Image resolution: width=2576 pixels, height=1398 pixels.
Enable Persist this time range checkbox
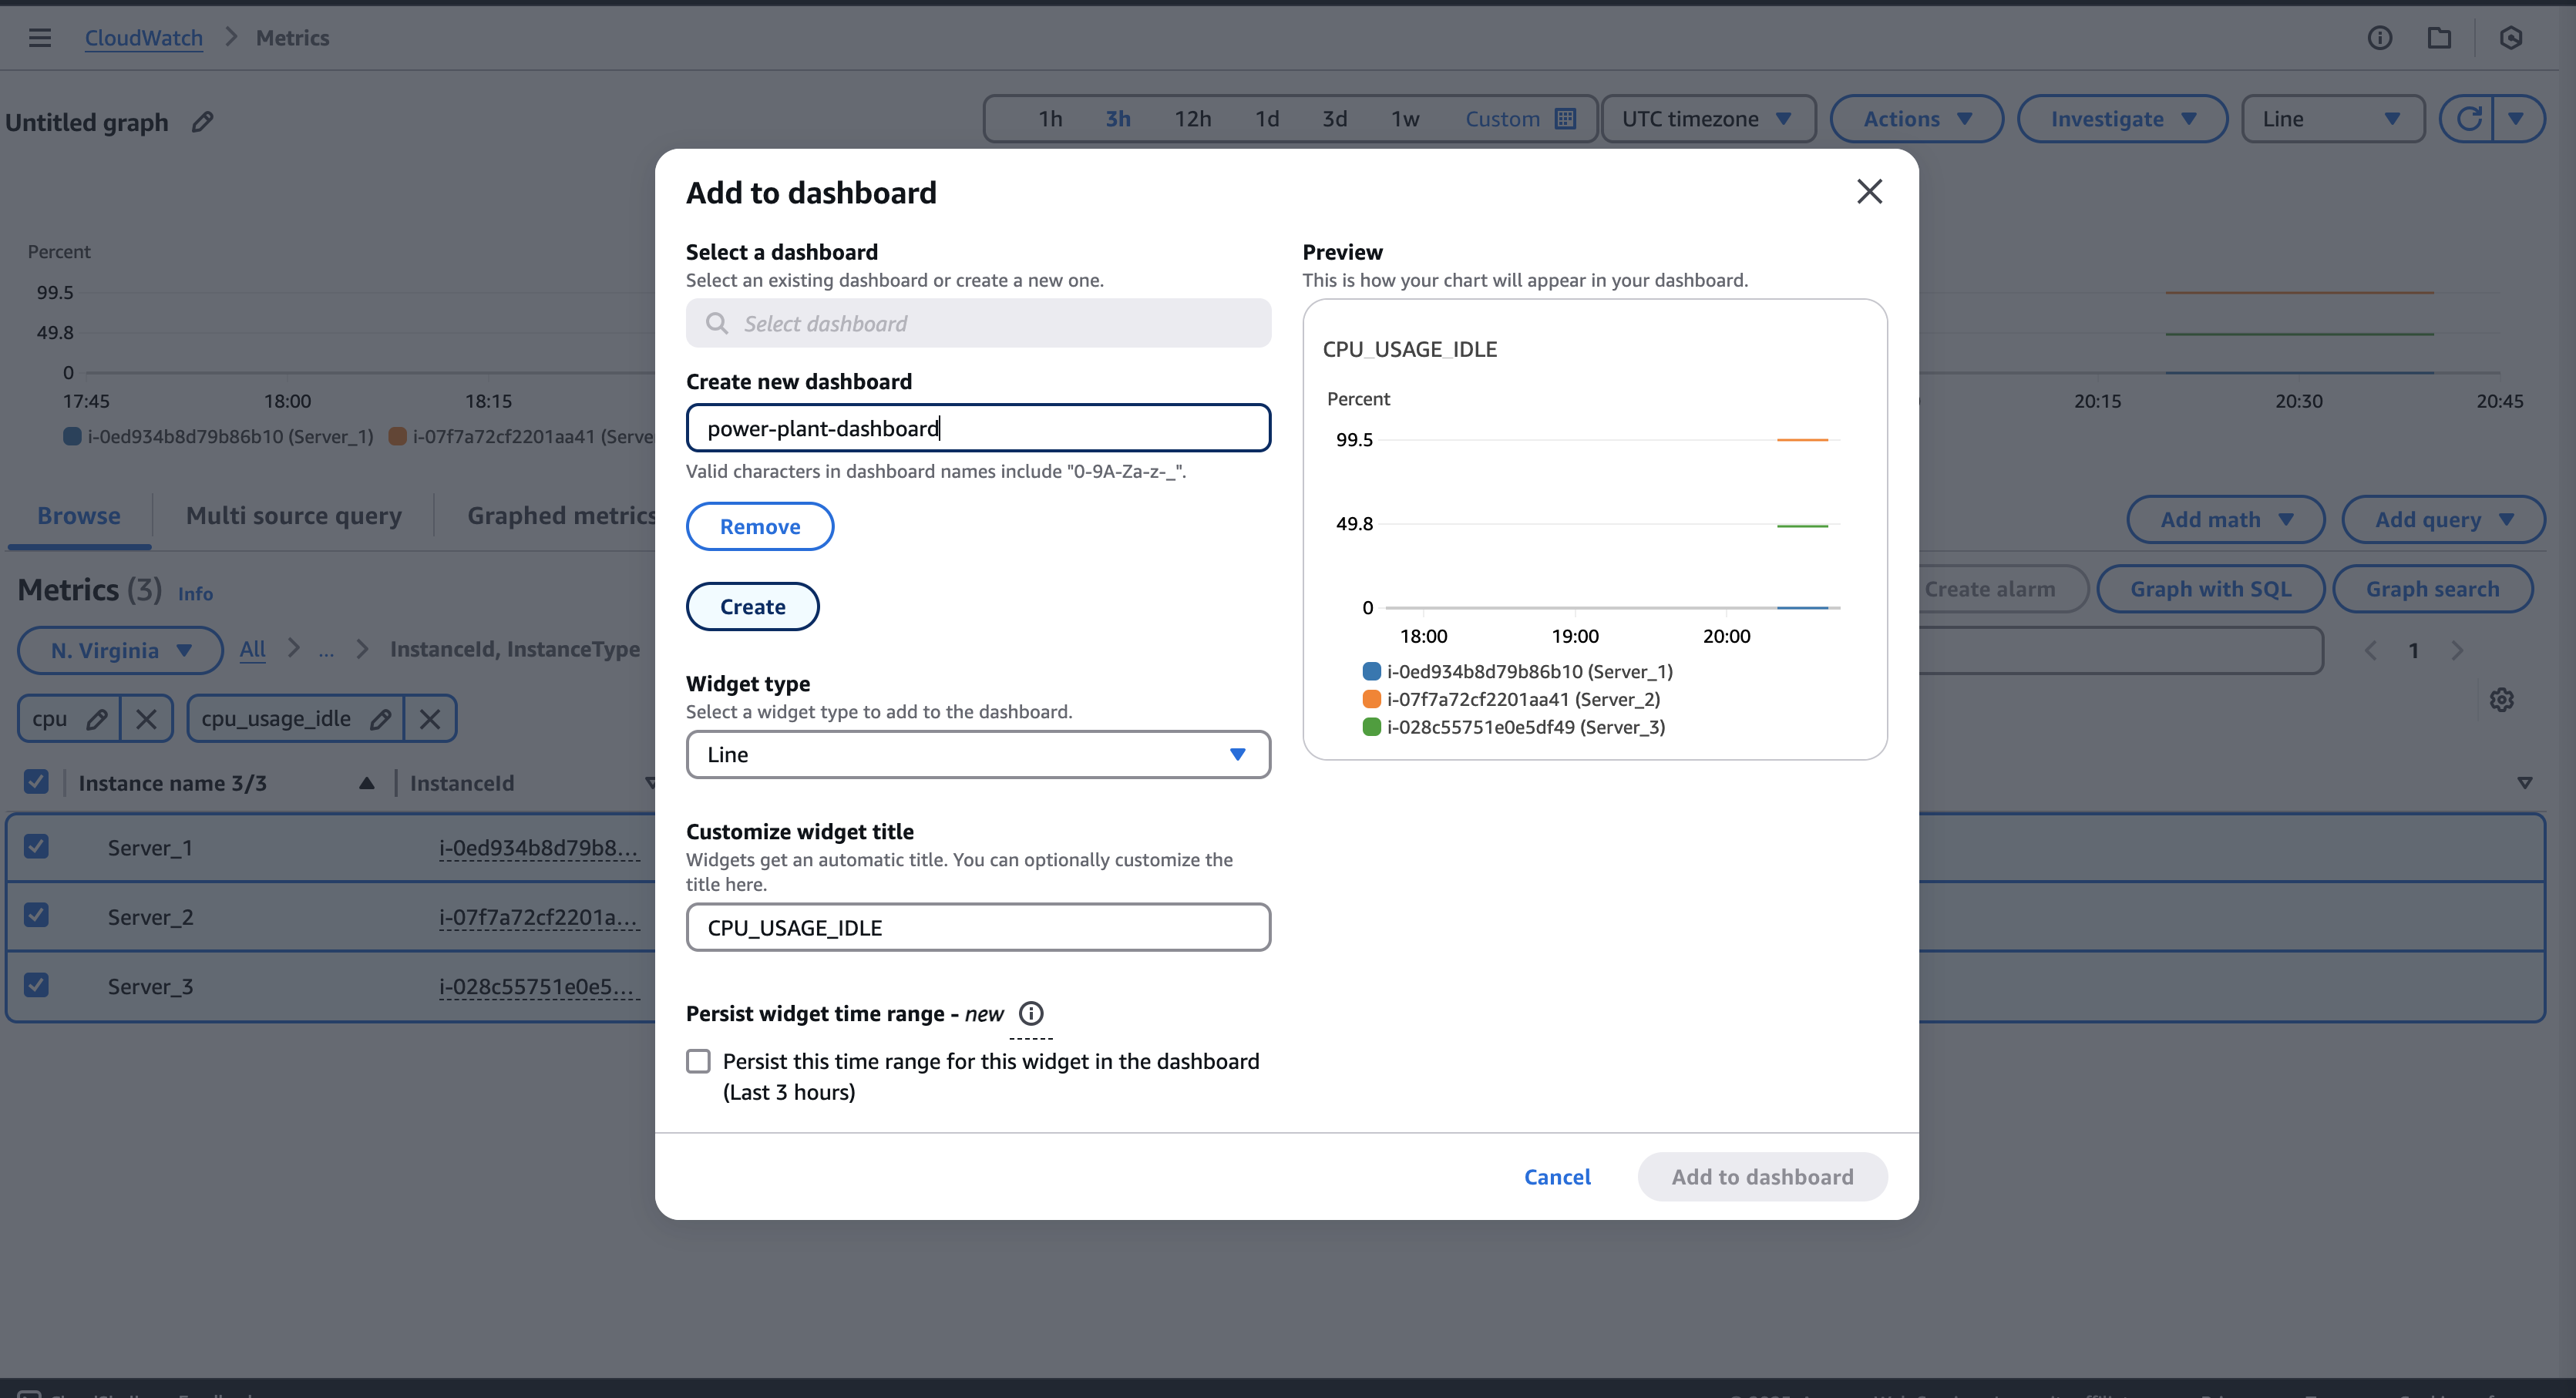click(x=698, y=1061)
